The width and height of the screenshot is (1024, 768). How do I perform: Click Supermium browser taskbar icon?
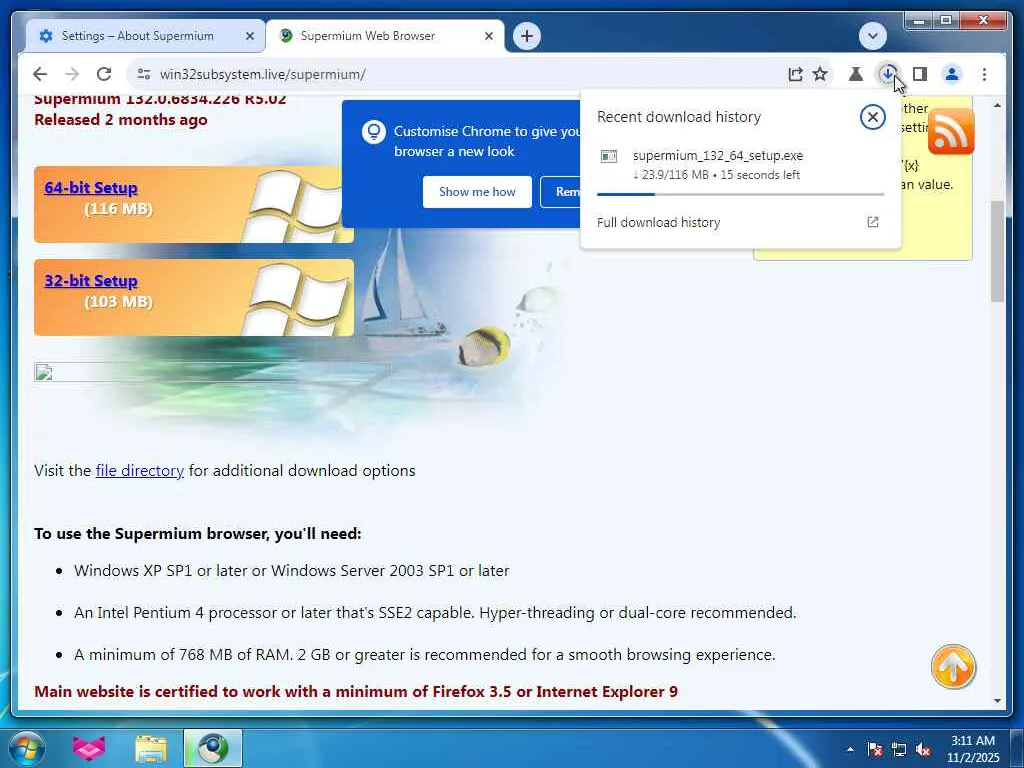(213, 748)
